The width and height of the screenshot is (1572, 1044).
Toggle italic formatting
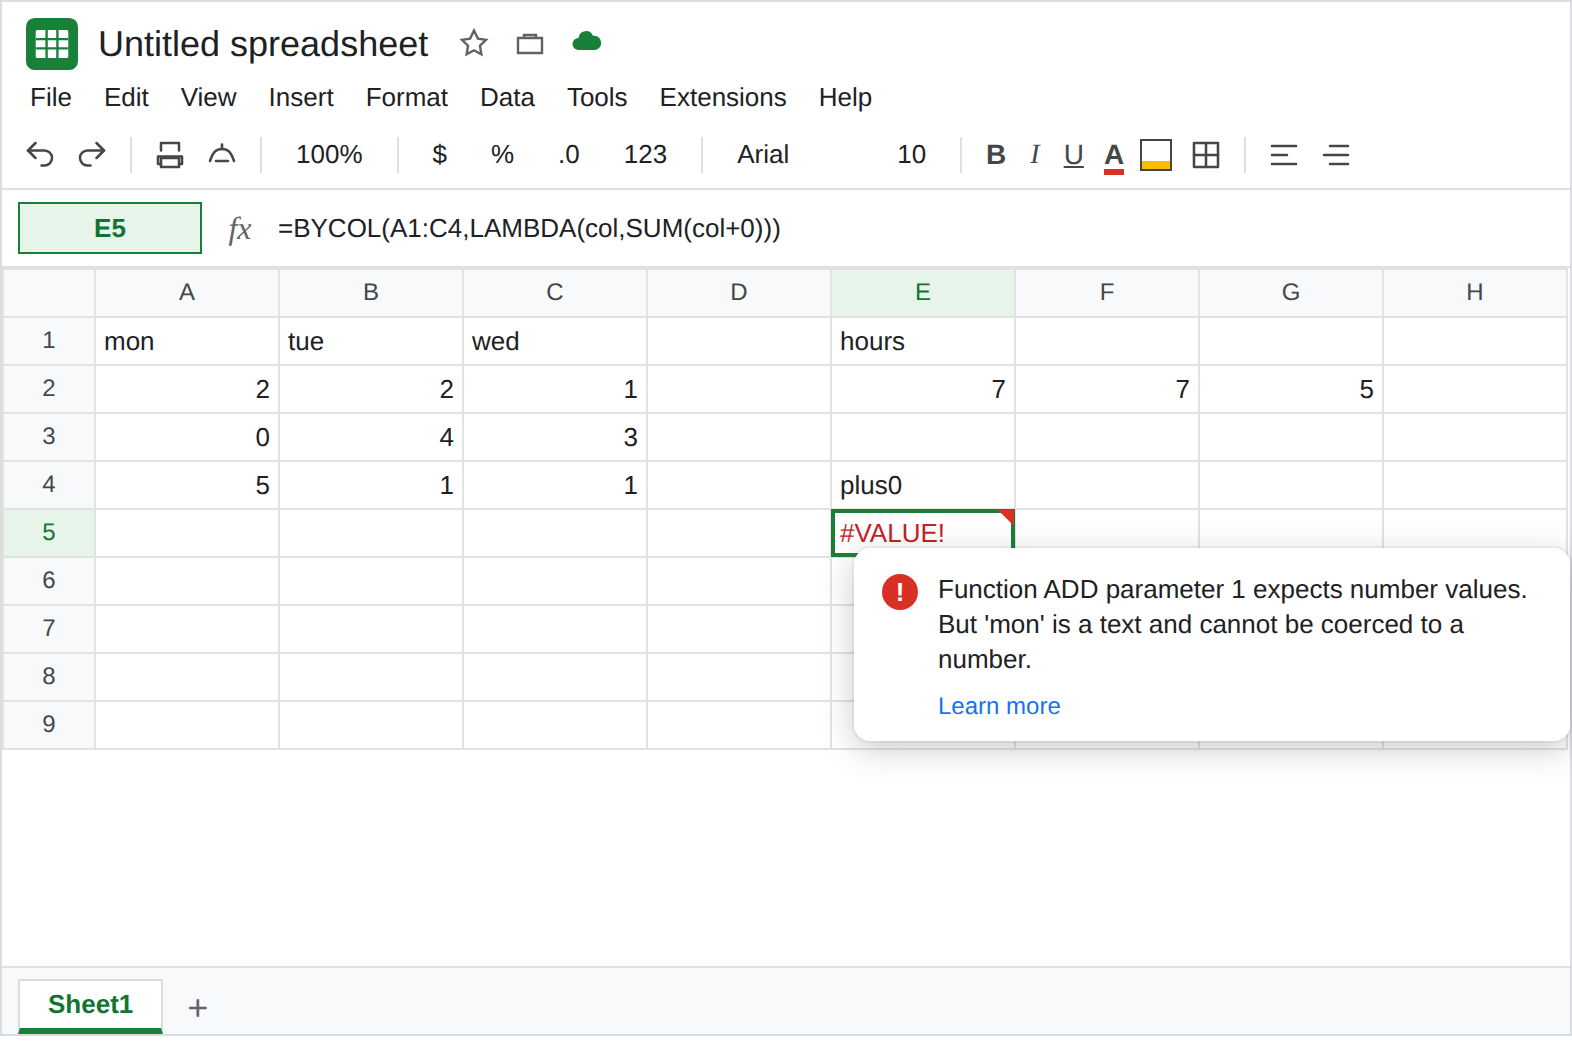tap(1035, 155)
